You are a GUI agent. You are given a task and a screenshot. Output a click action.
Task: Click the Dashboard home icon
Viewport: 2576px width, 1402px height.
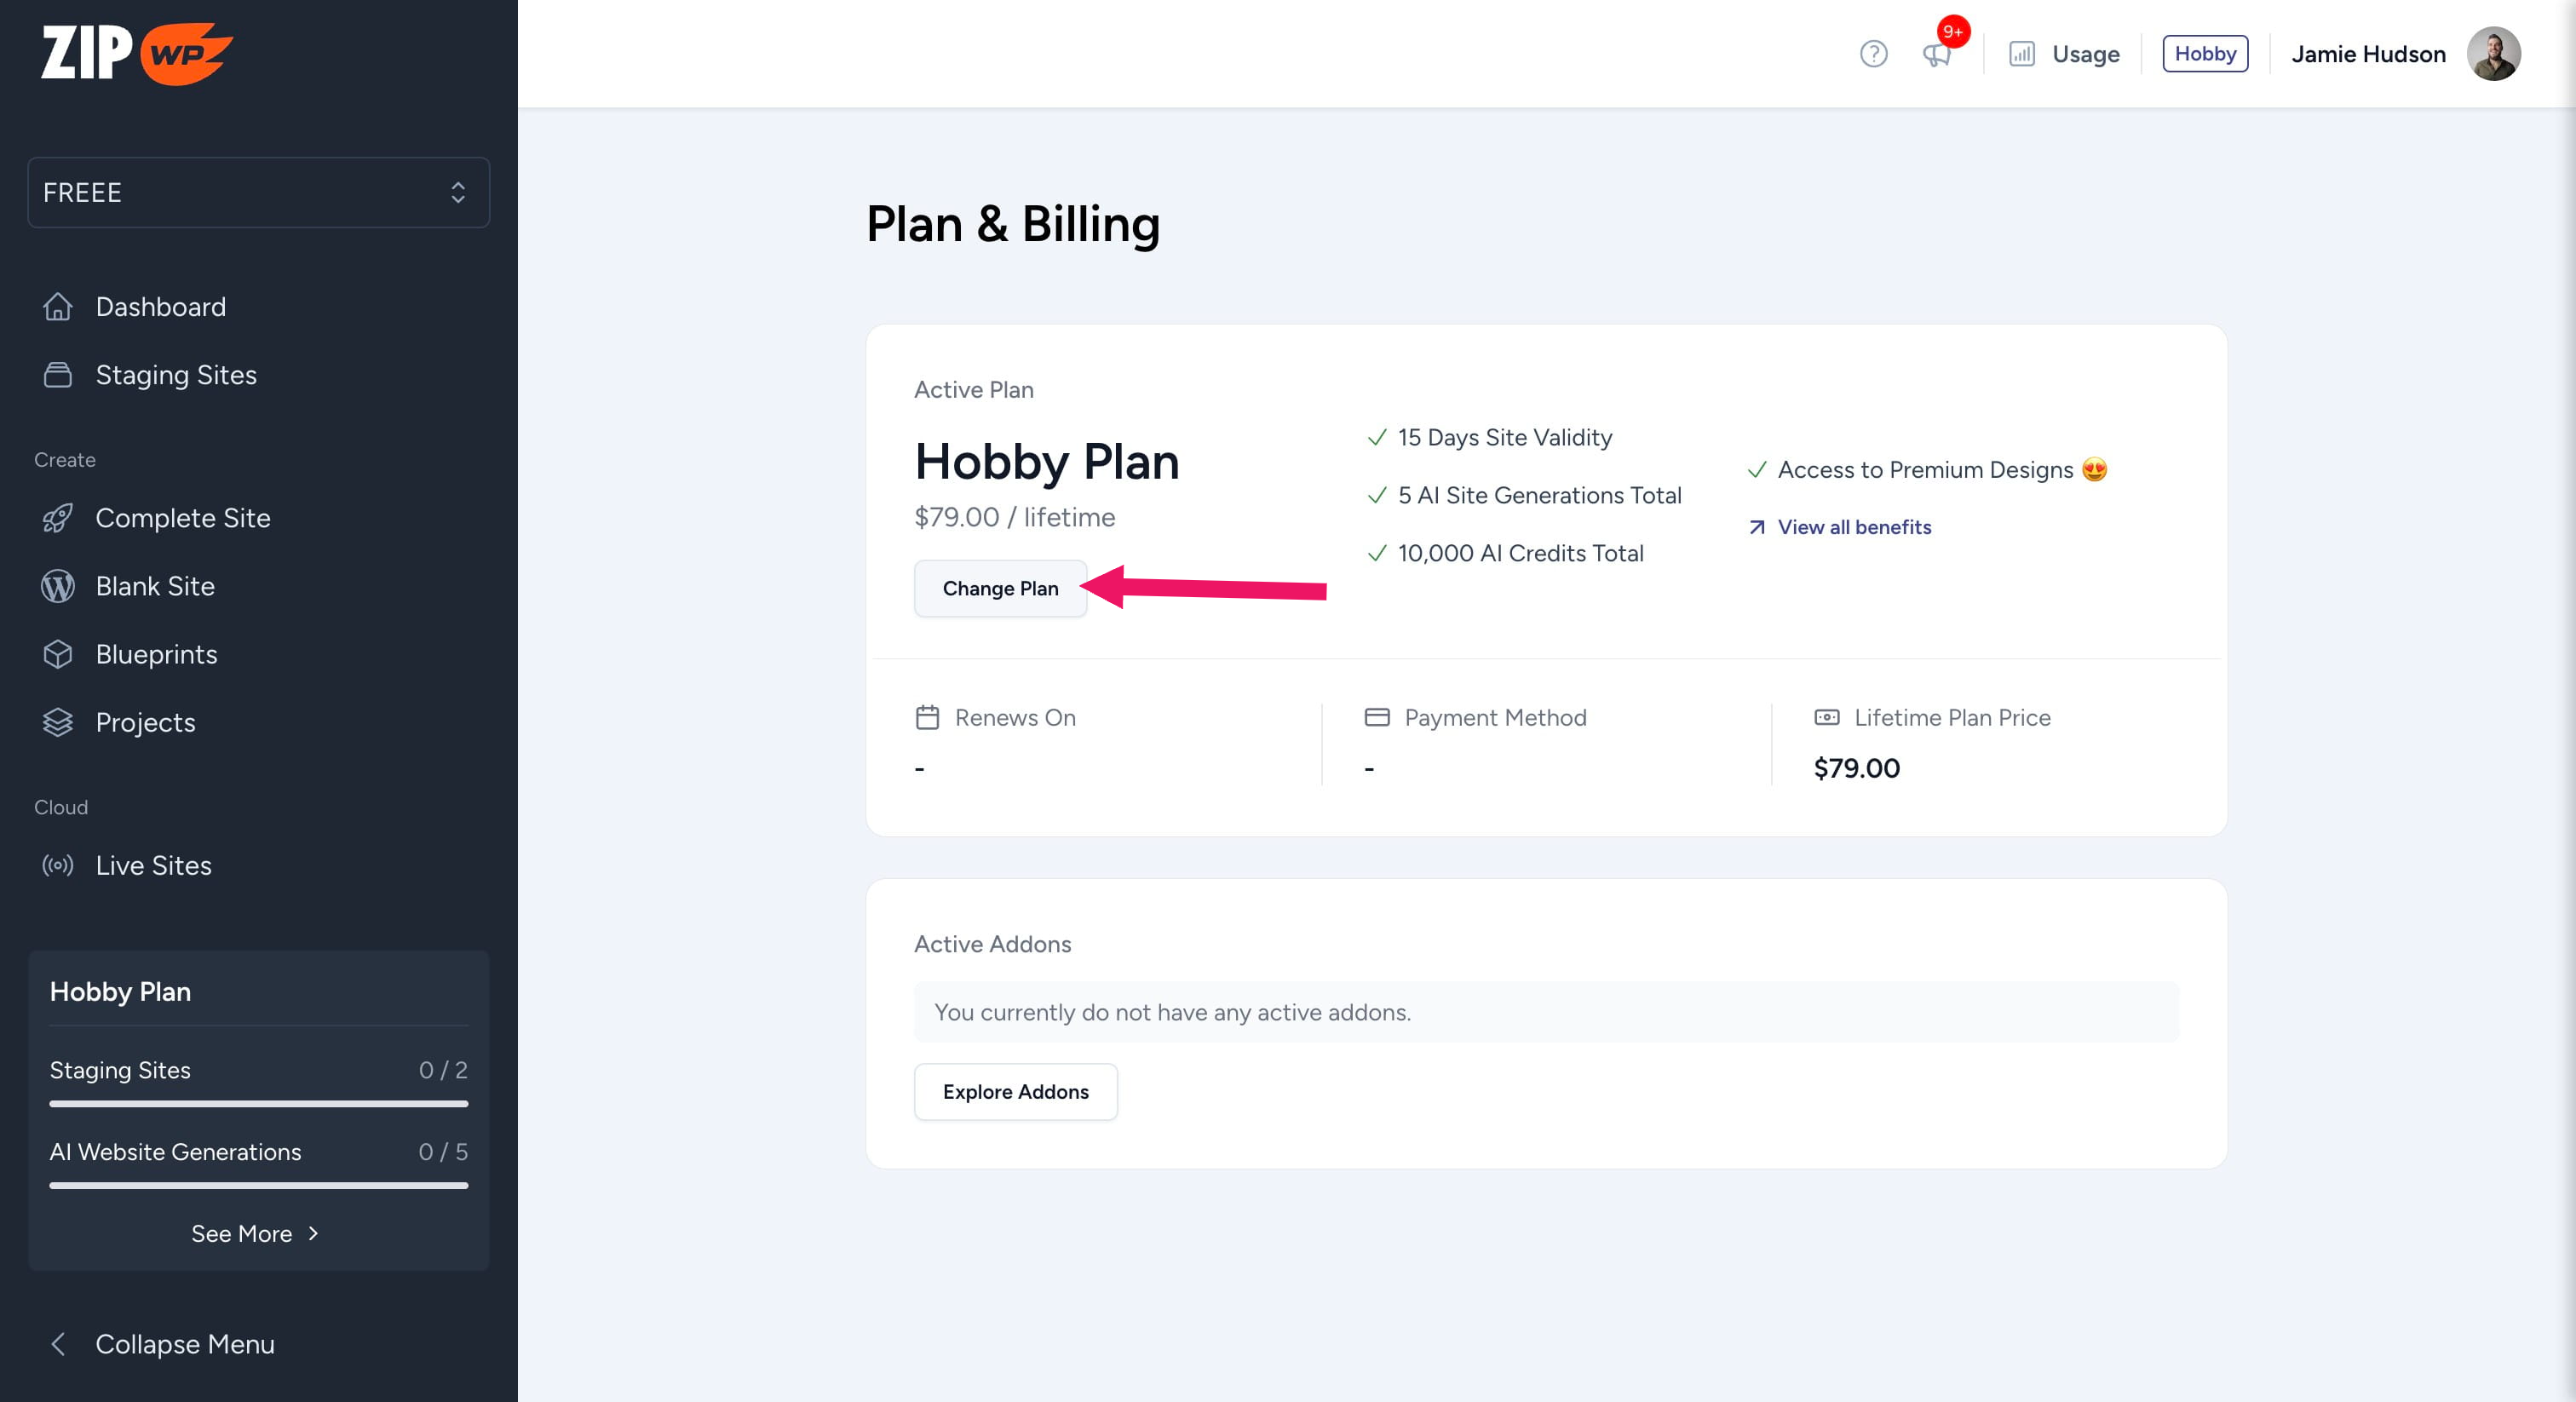click(58, 307)
